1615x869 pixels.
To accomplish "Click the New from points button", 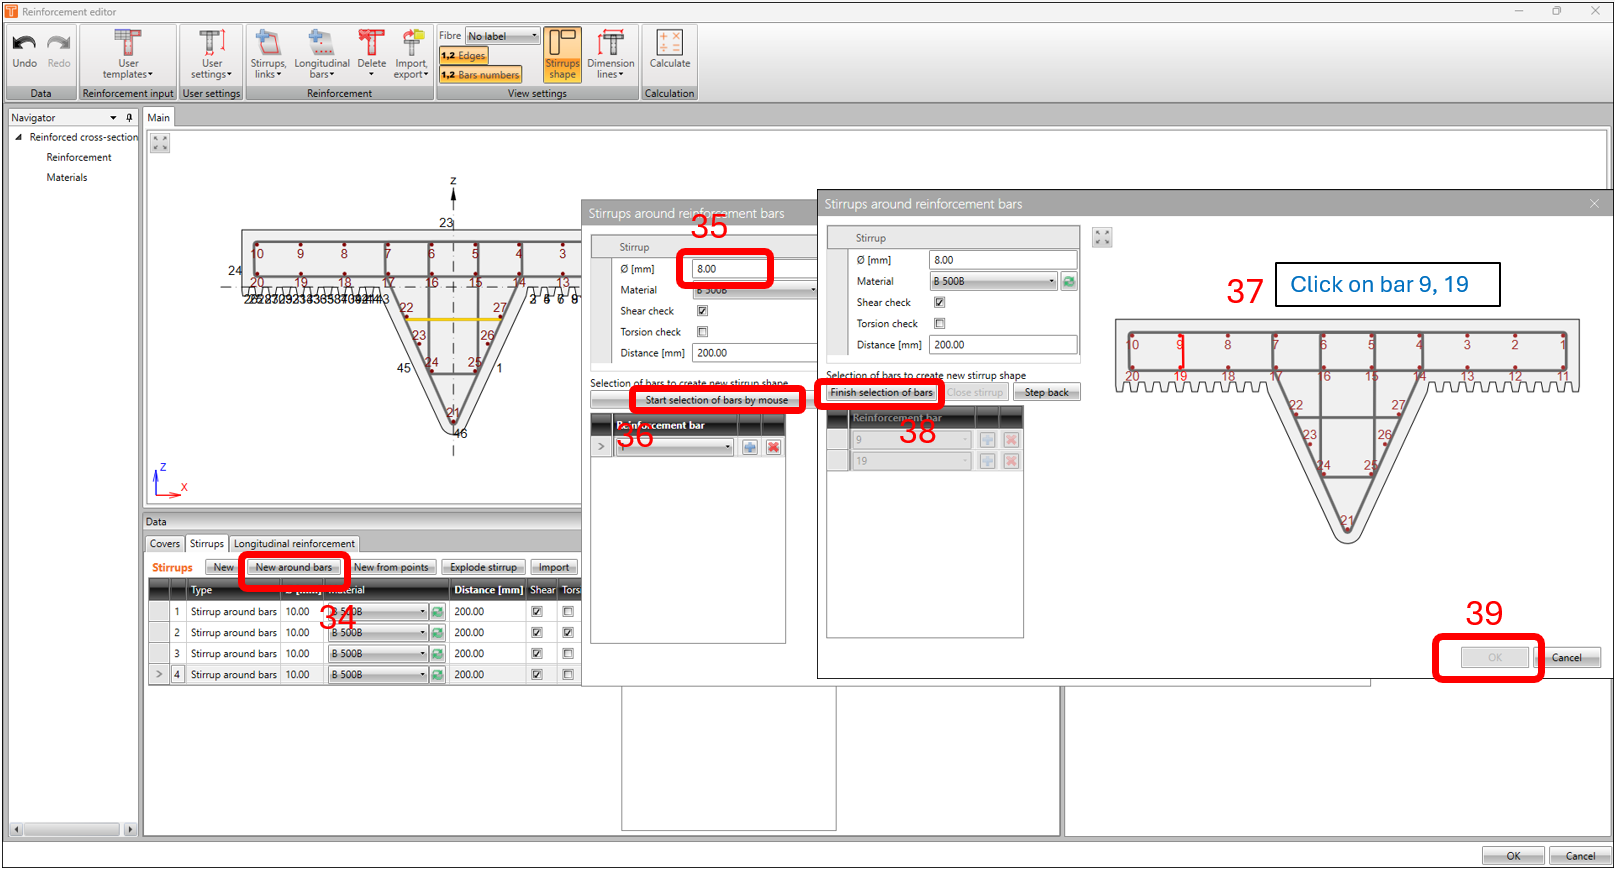I will click(x=391, y=568).
